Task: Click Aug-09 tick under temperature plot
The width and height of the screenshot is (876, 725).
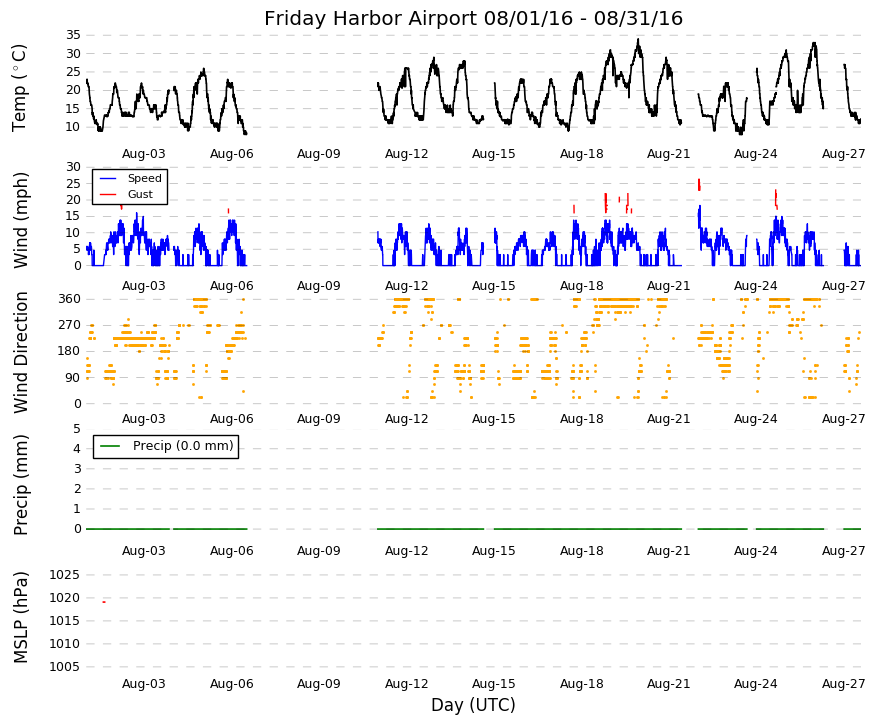Action: tap(318, 154)
